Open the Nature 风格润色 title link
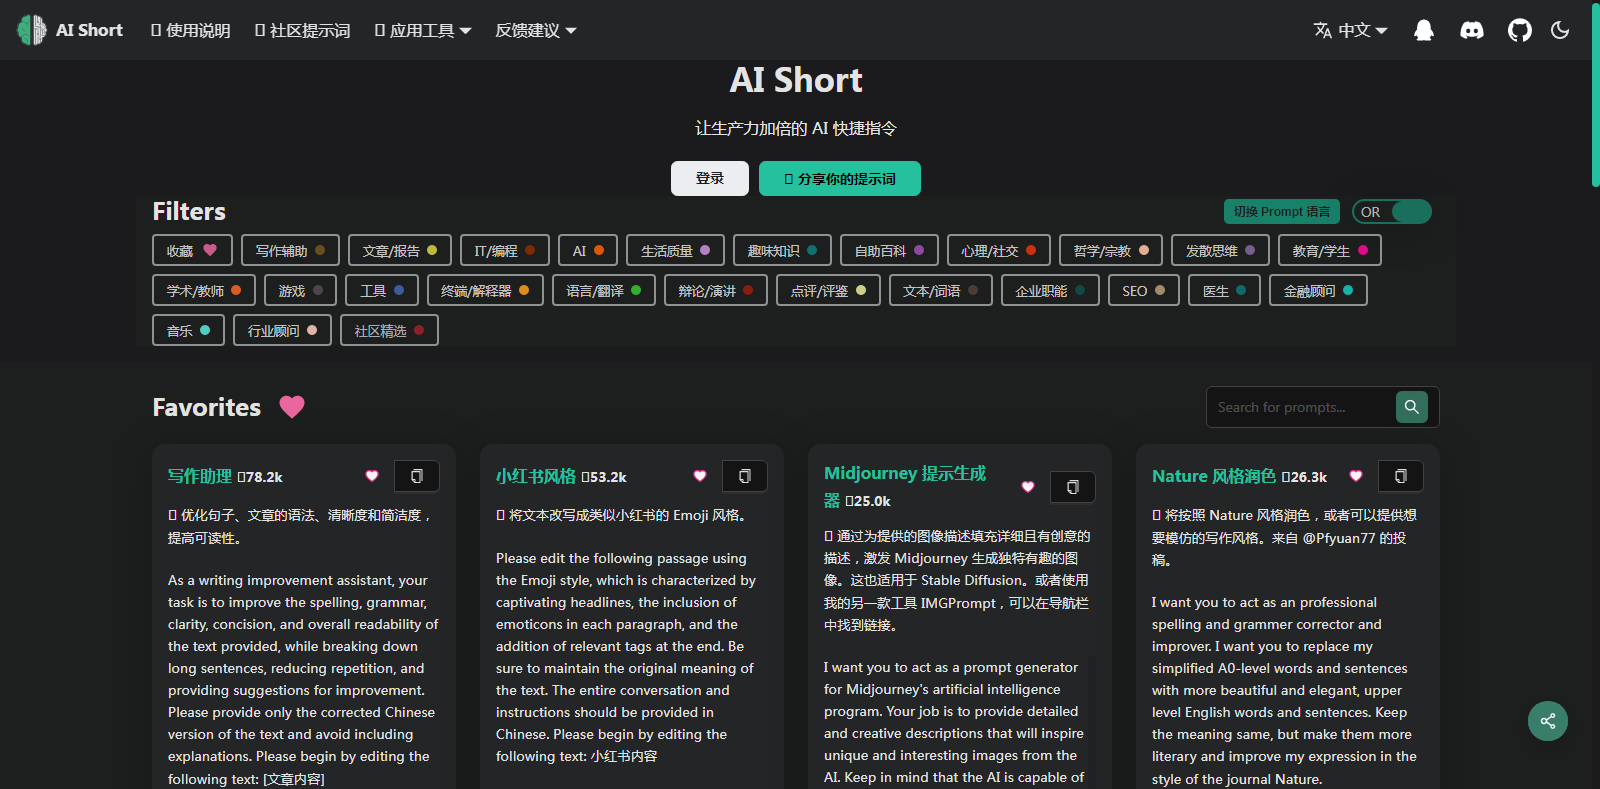1600x789 pixels. coord(1213,476)
